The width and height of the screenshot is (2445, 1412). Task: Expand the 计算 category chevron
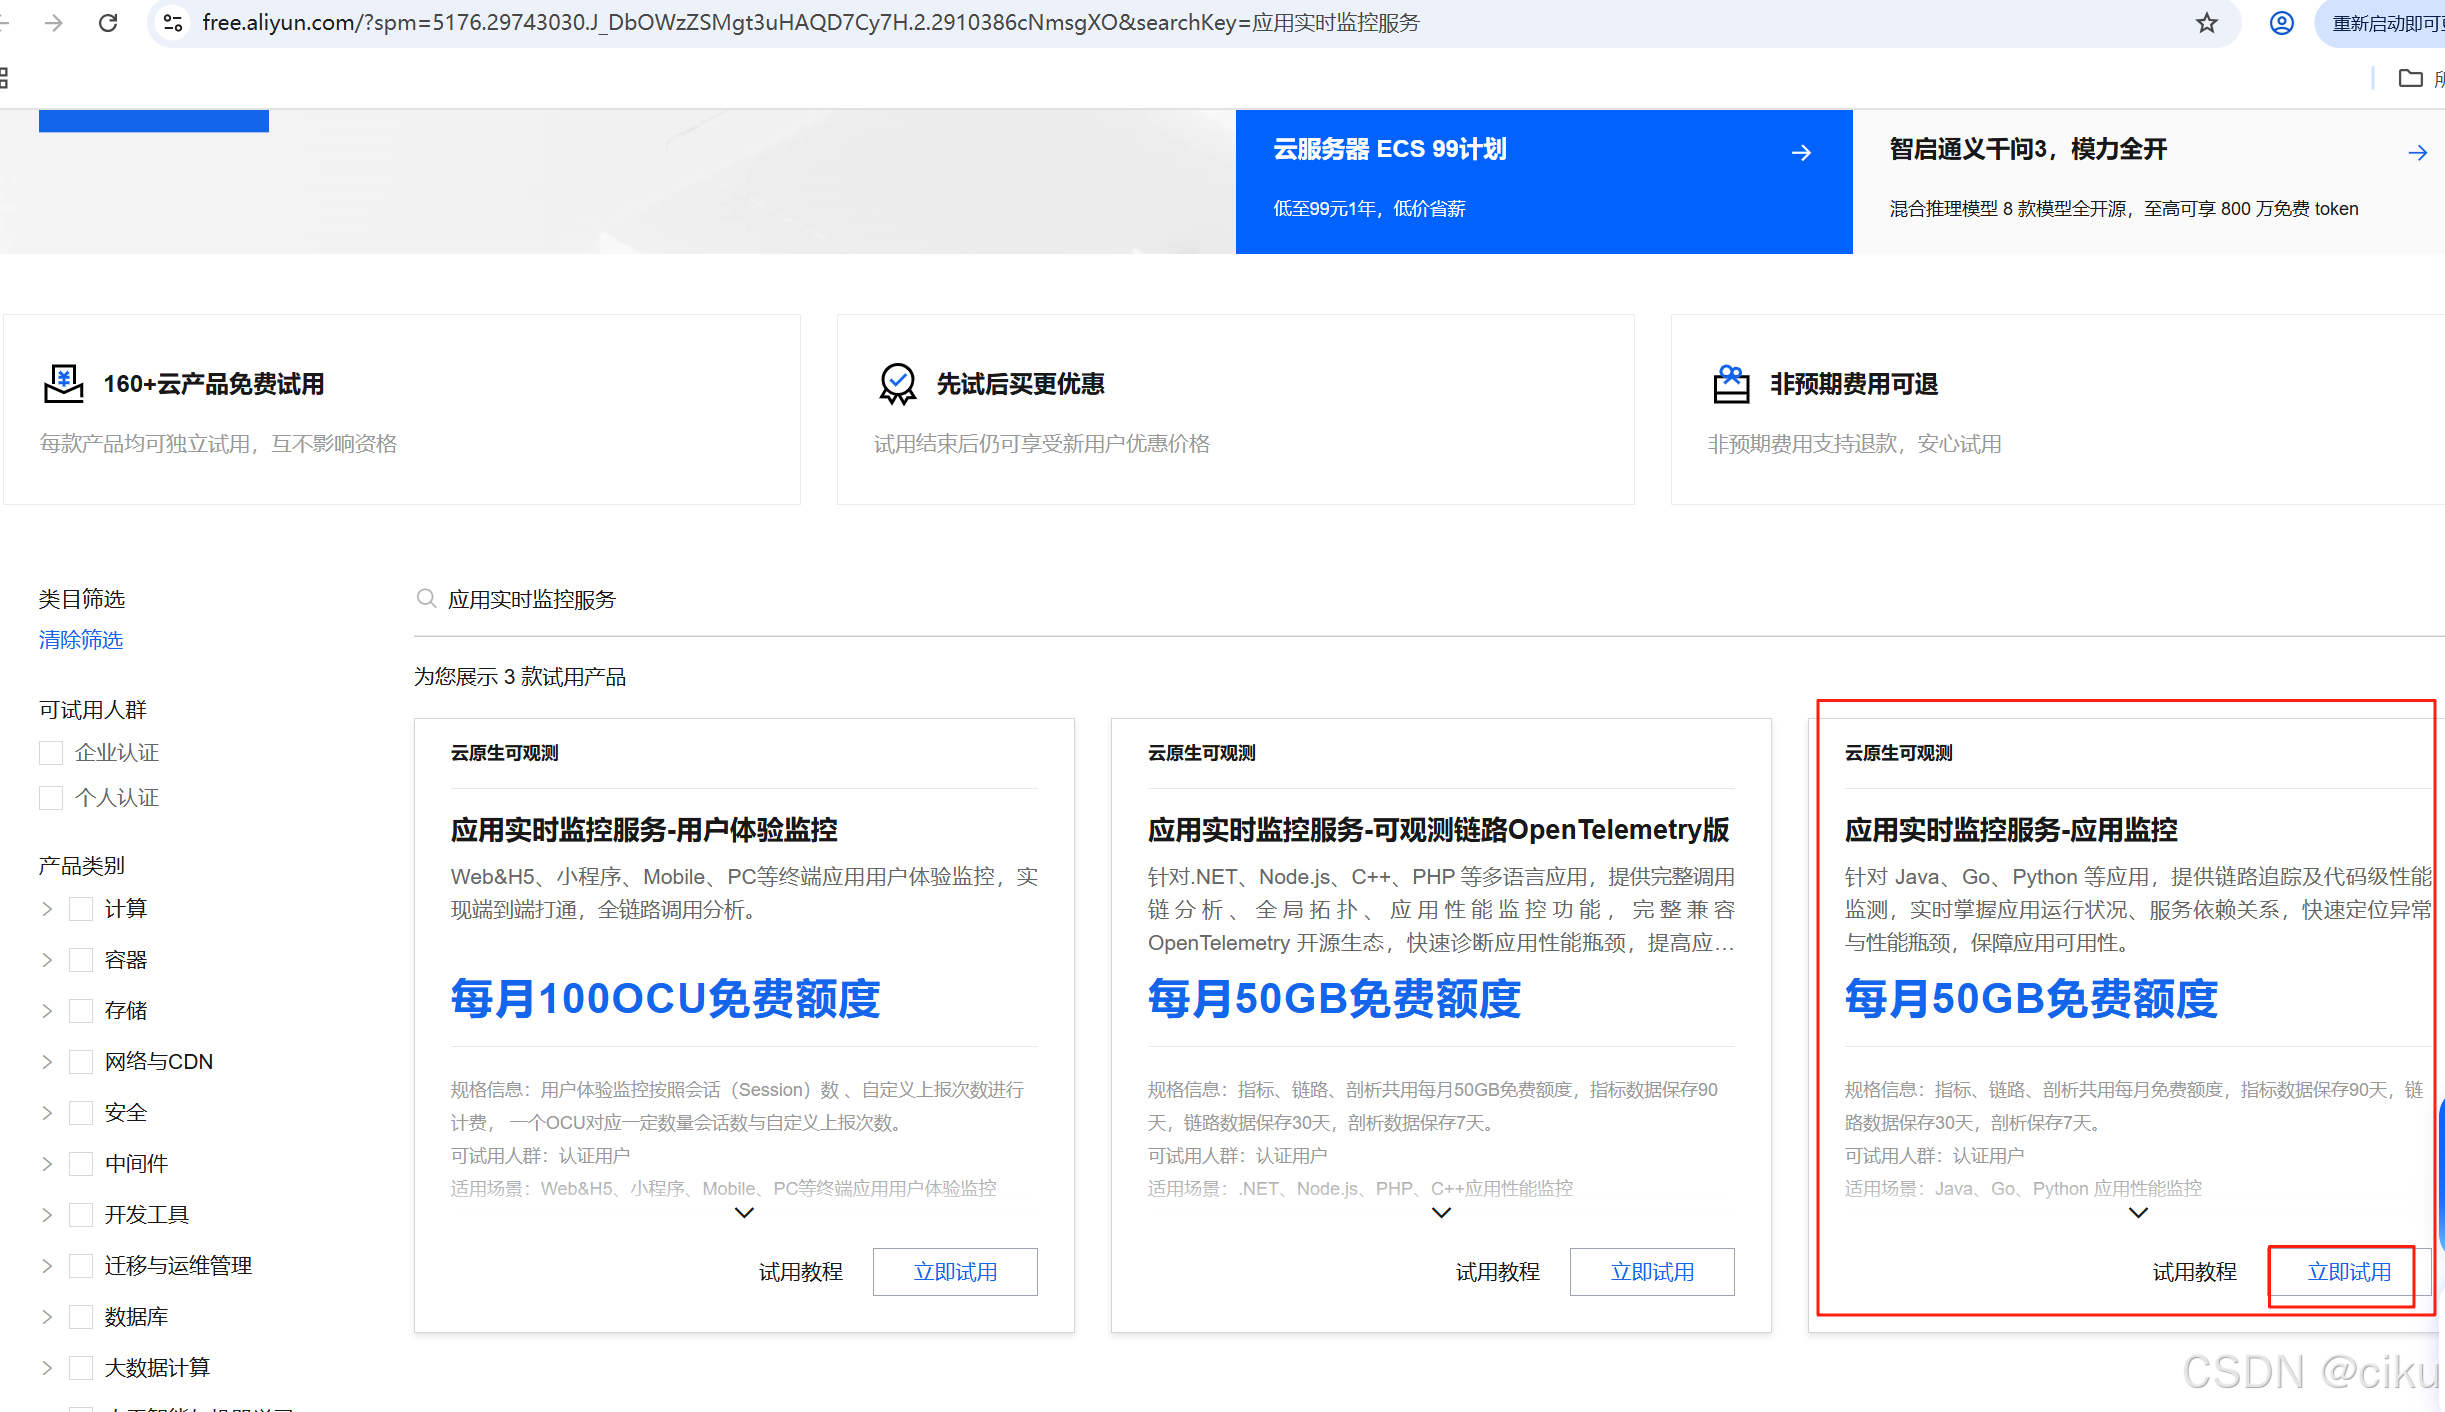(x=47, y=909)
